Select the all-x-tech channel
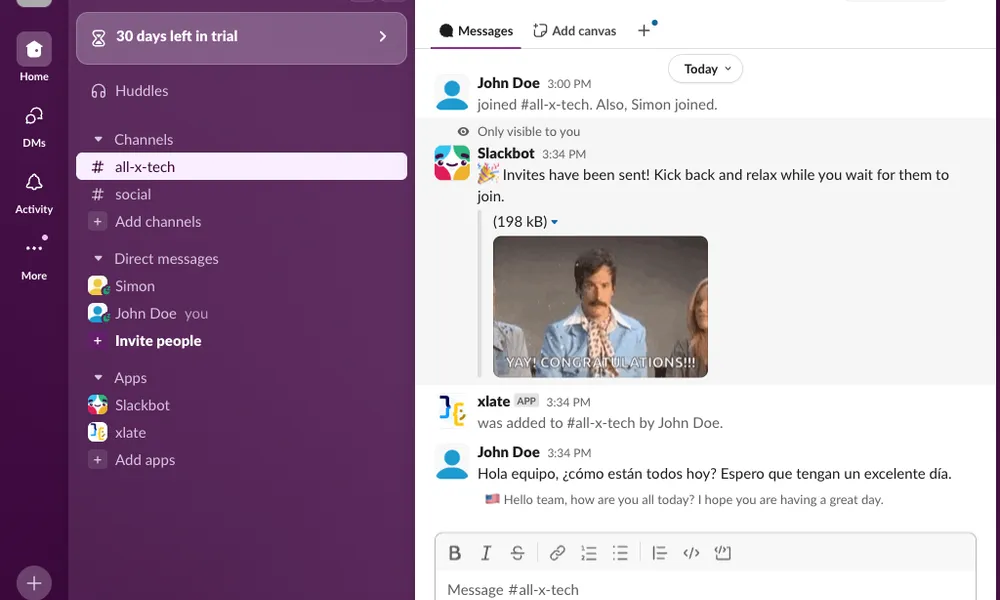 tap(241, 166)
